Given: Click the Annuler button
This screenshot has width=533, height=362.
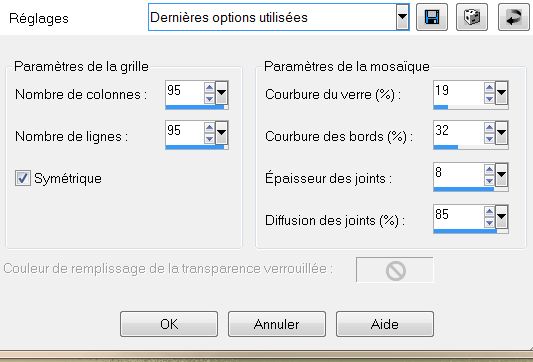Looking at the screenshot, I should click(277, 324).
